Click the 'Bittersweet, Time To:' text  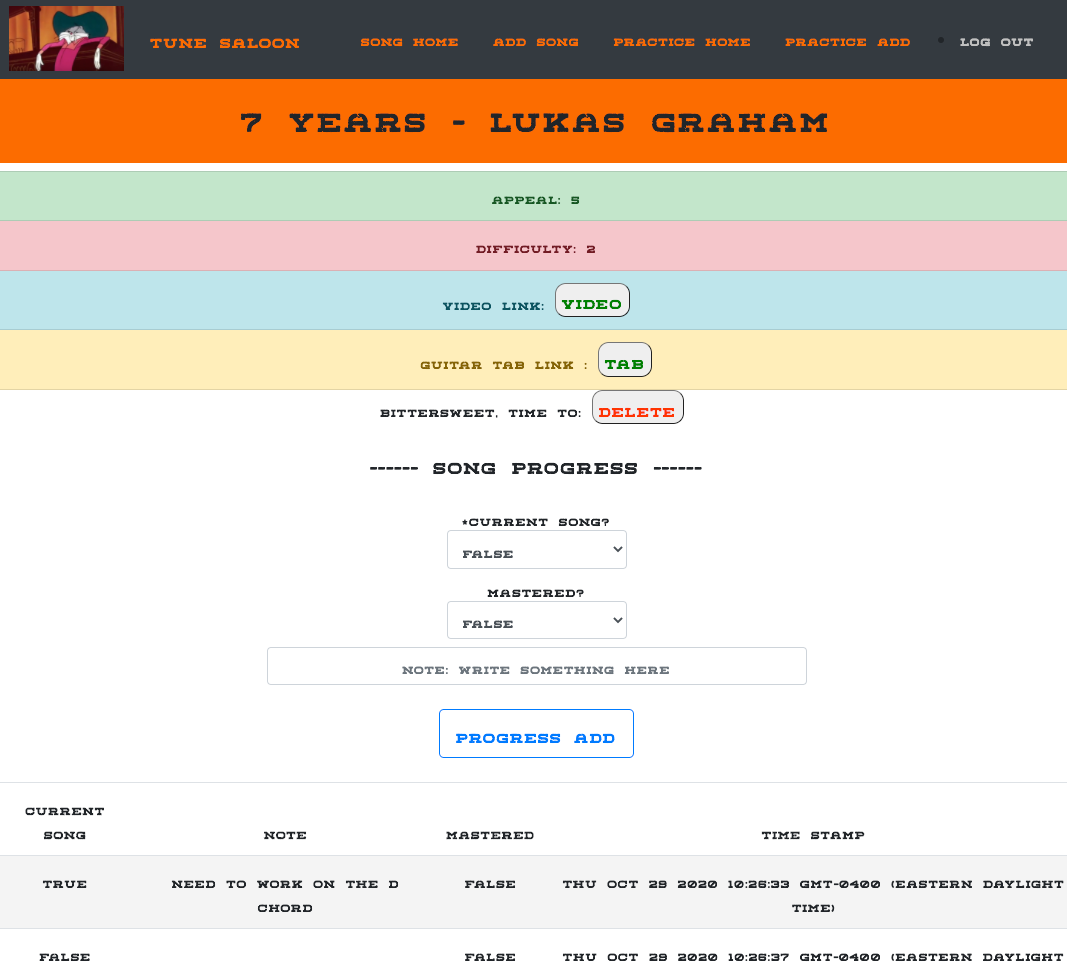480,413
